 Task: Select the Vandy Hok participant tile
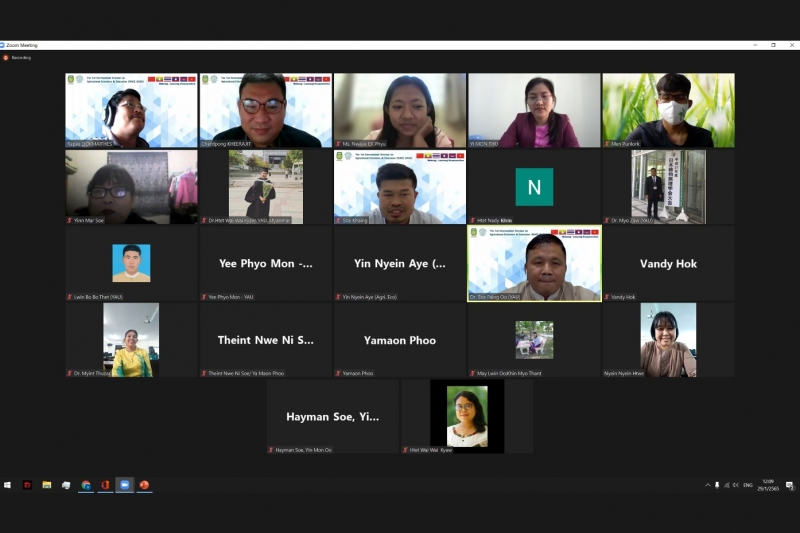pos(668,263)
